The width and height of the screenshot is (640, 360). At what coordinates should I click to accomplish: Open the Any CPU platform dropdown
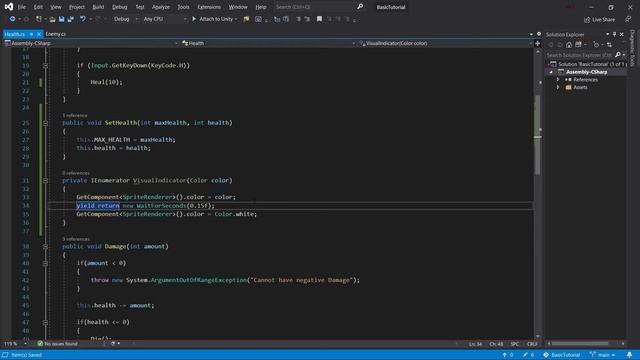pos(164,19)
